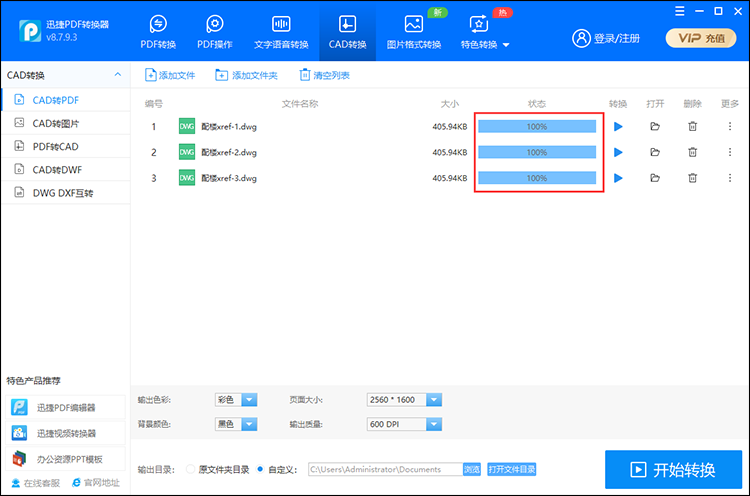Click 打开文件目录 button
The height and width of the screenshot is (496, 750).
(511, 469)
